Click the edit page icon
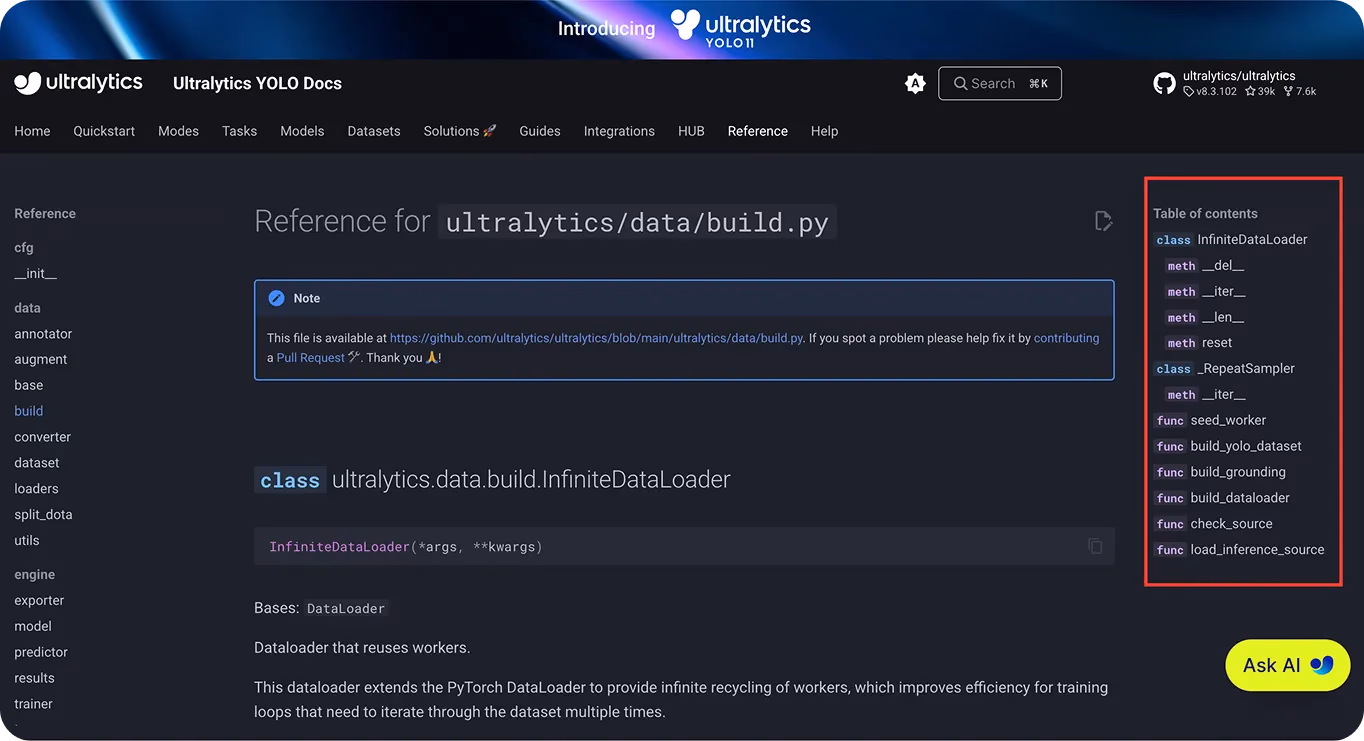 [x=1104, y=221]
